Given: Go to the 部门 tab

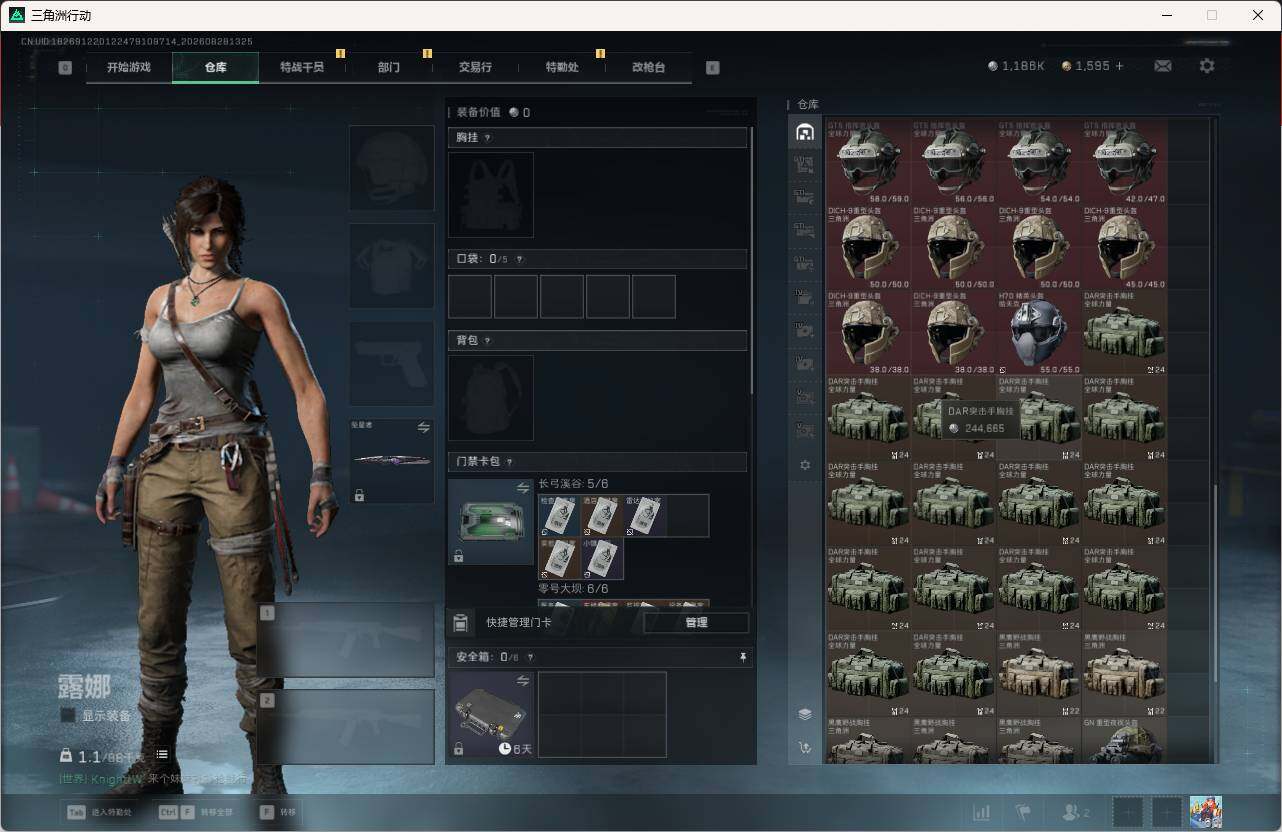Looking at the screenshot, I should (389, 67).
